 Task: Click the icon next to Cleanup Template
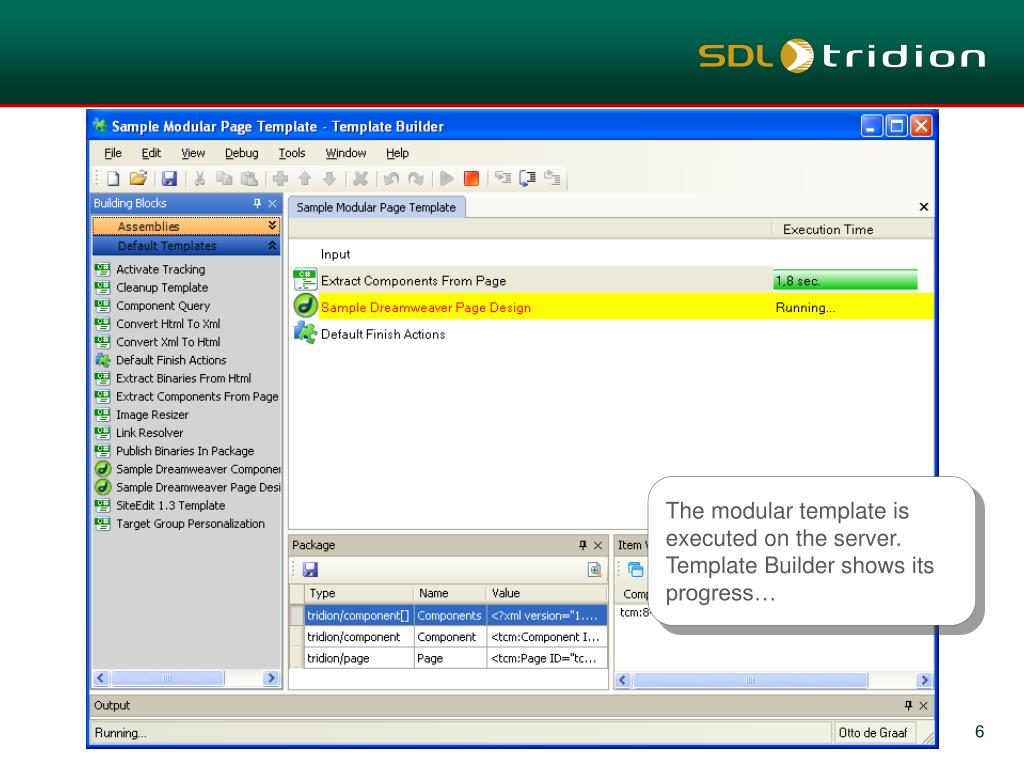[x=103, y=287]
